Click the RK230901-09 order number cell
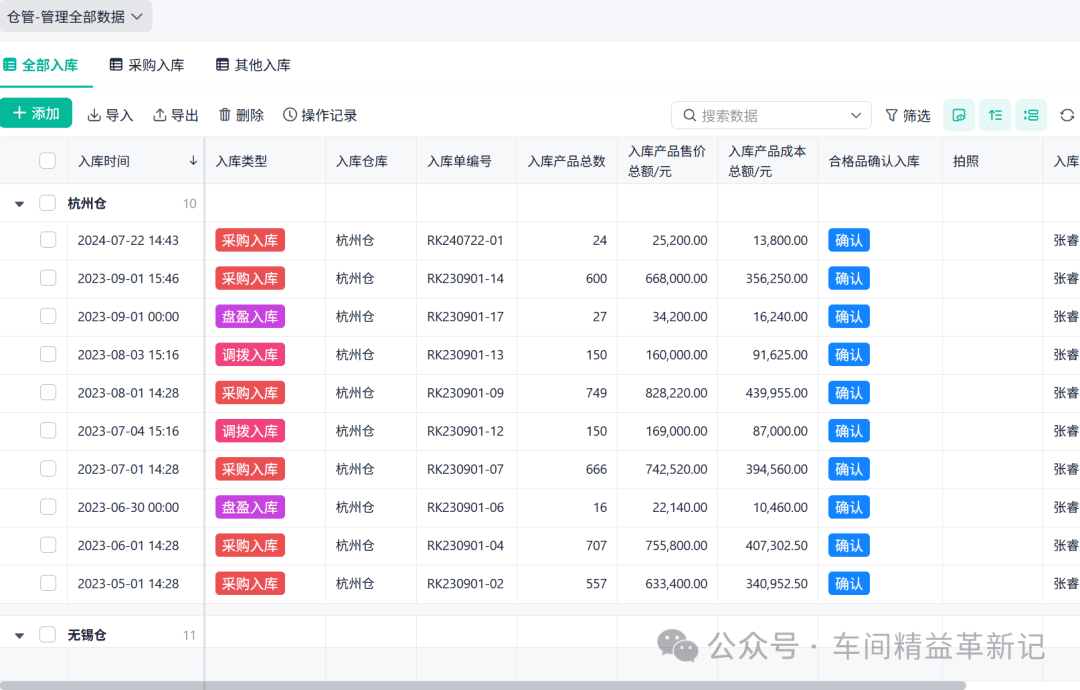 tap(466, 393)
